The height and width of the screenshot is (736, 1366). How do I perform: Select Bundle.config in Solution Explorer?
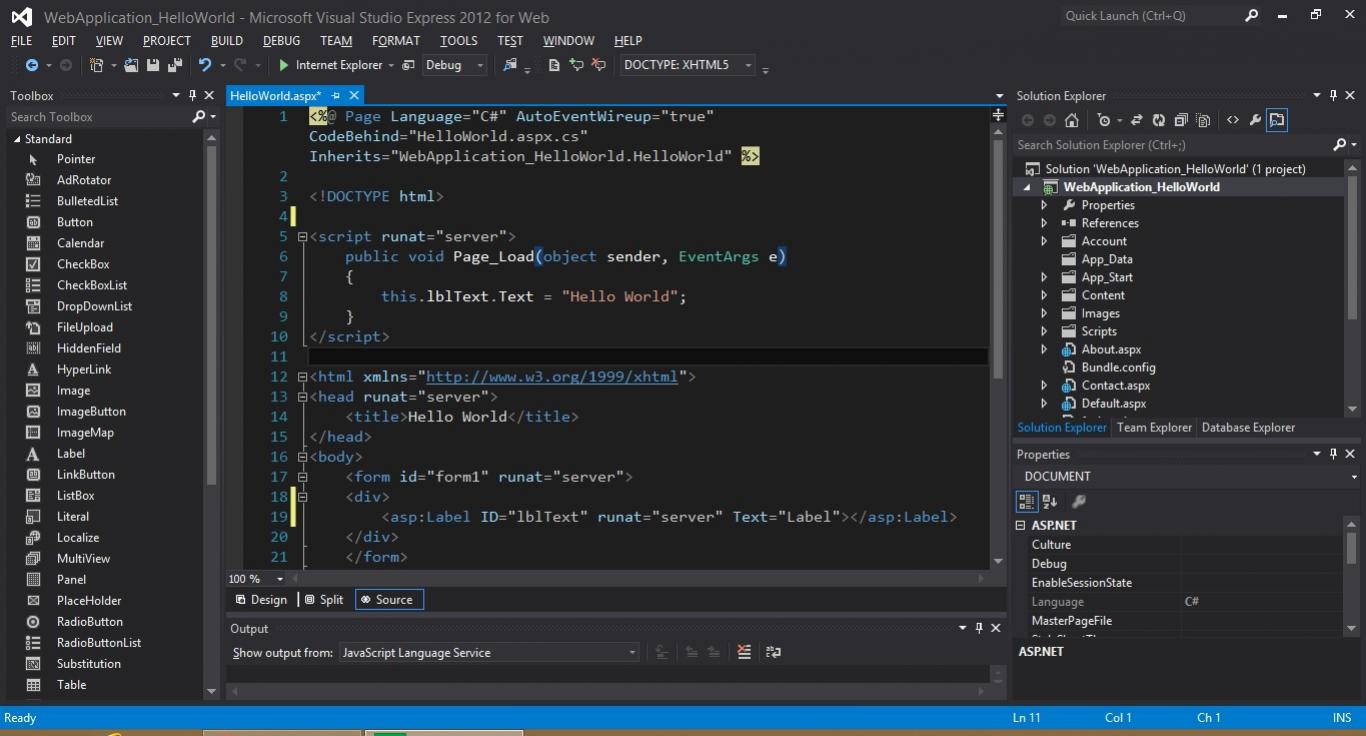point(1118,367)
